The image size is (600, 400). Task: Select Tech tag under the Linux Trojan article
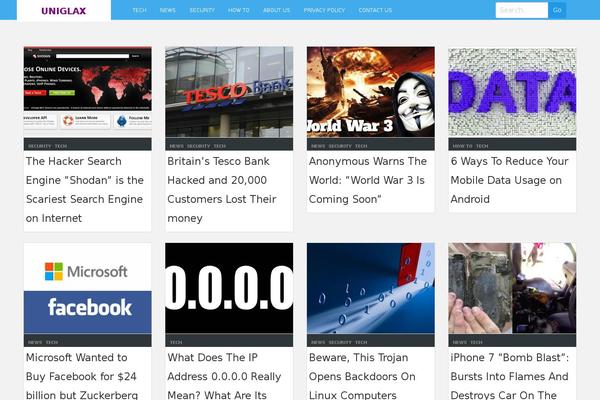pyautogui.click(x=361, y=343)
